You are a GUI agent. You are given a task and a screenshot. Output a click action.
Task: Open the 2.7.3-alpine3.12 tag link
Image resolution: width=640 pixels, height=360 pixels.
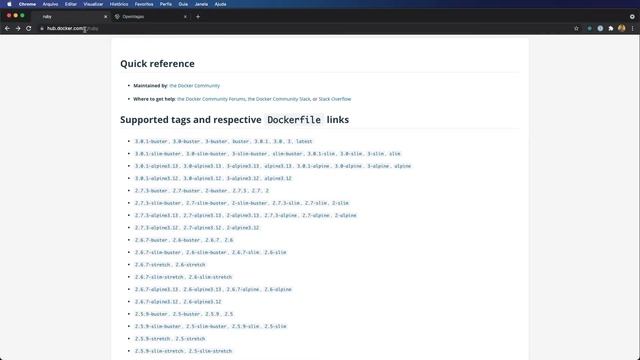(x=156, y=228)
